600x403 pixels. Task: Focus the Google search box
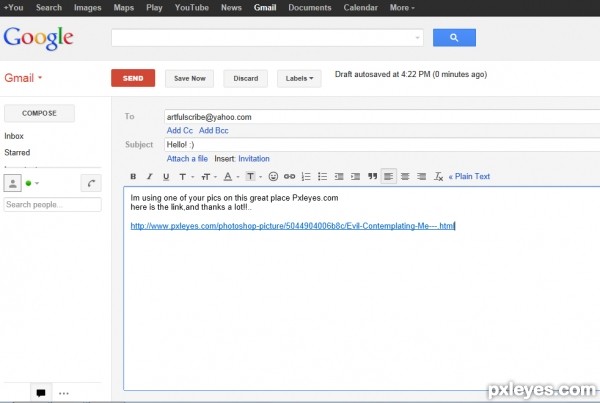(x=267, y=38)
